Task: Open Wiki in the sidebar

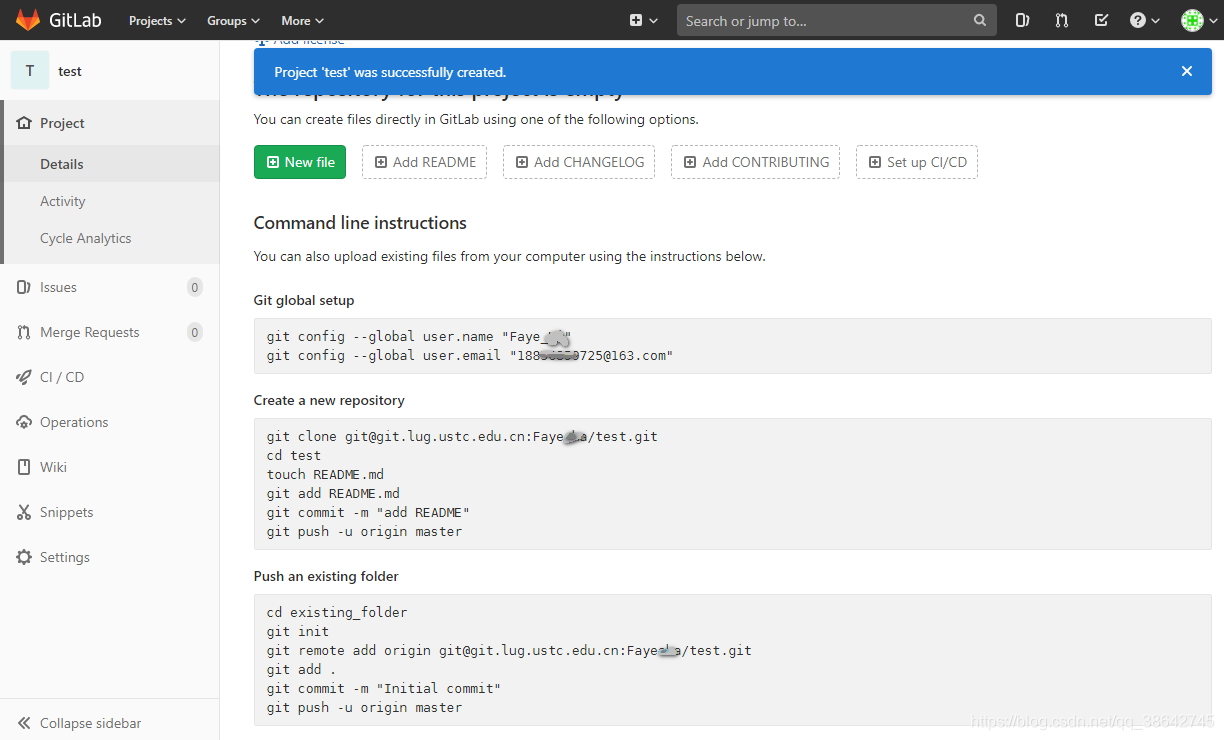Action: 110,467
